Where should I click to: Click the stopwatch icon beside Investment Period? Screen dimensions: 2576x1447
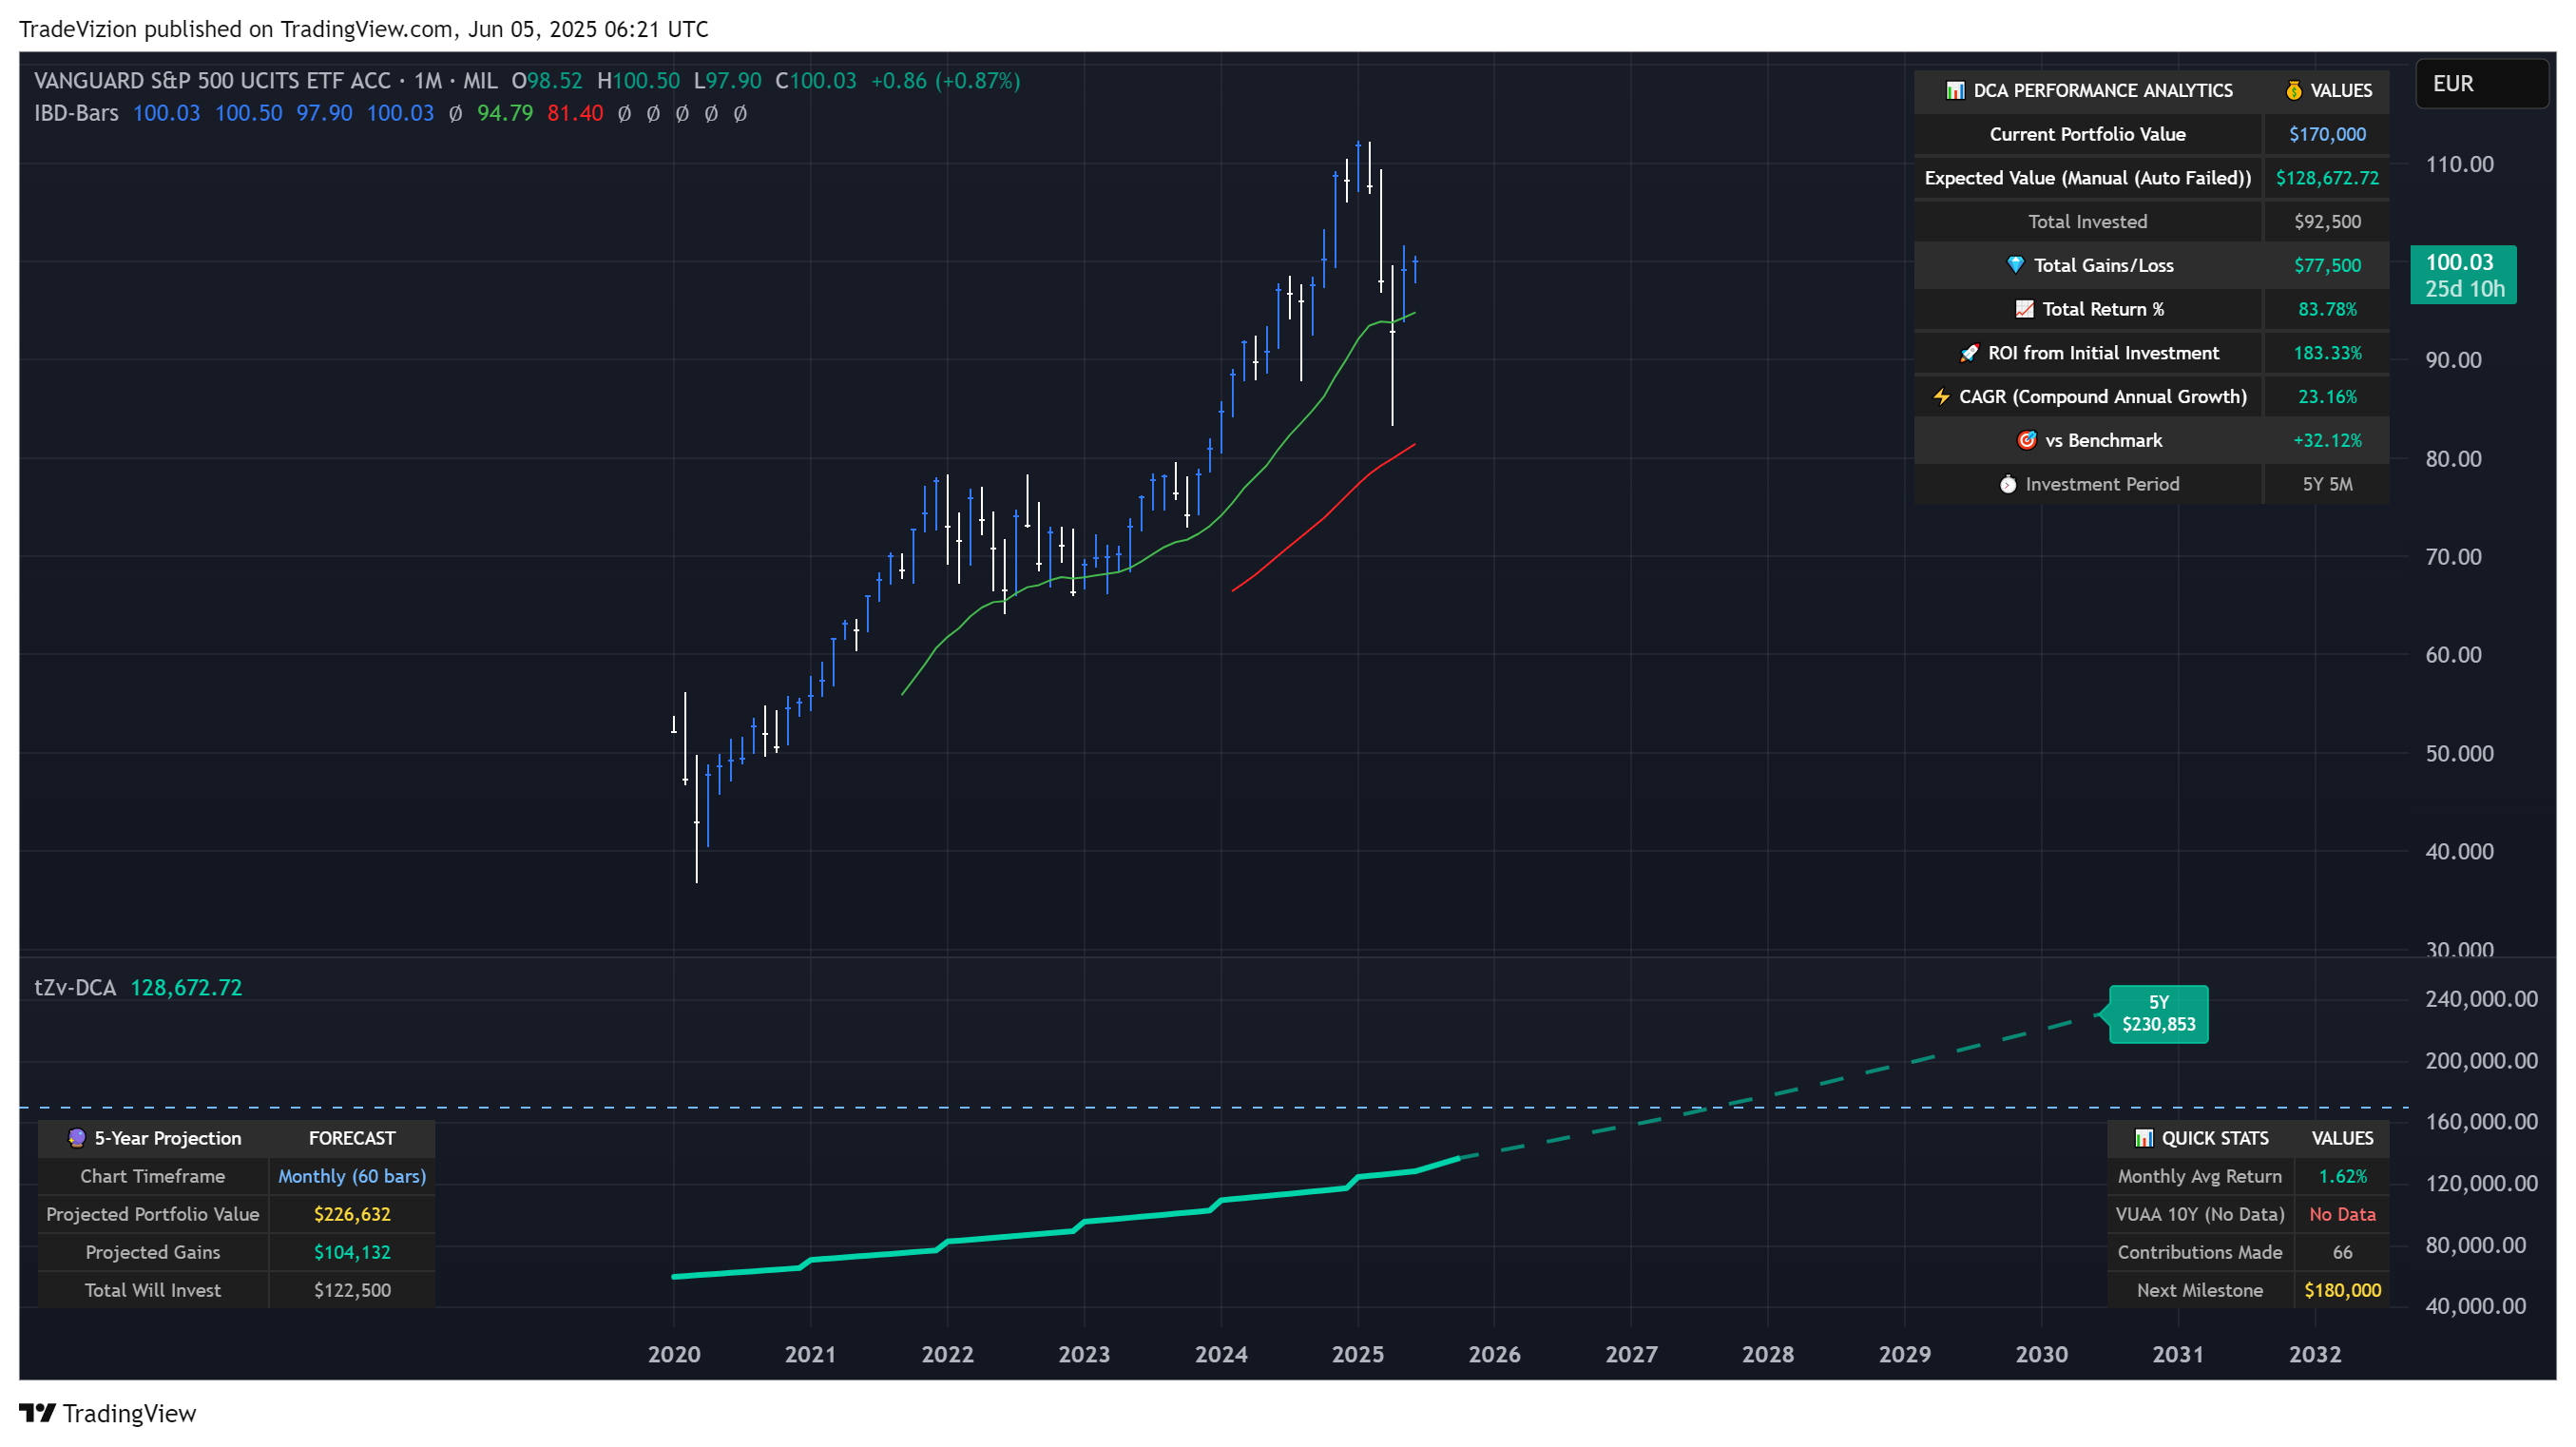point(2007,484)
